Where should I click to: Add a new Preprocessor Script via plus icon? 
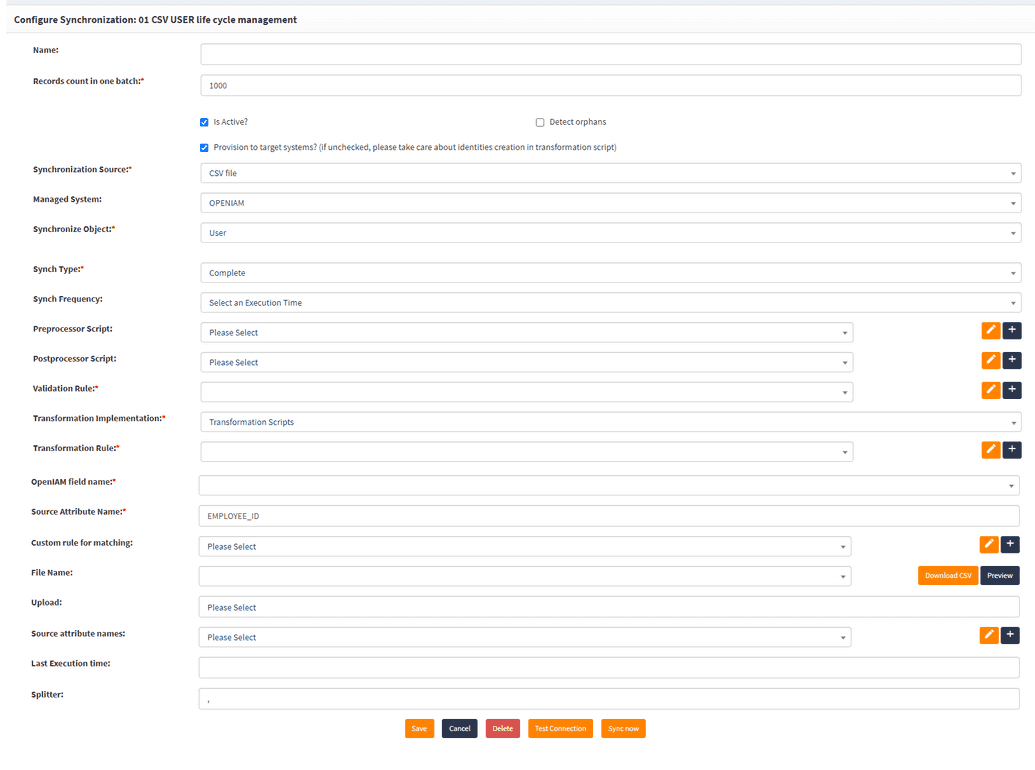click(1012, 330)
